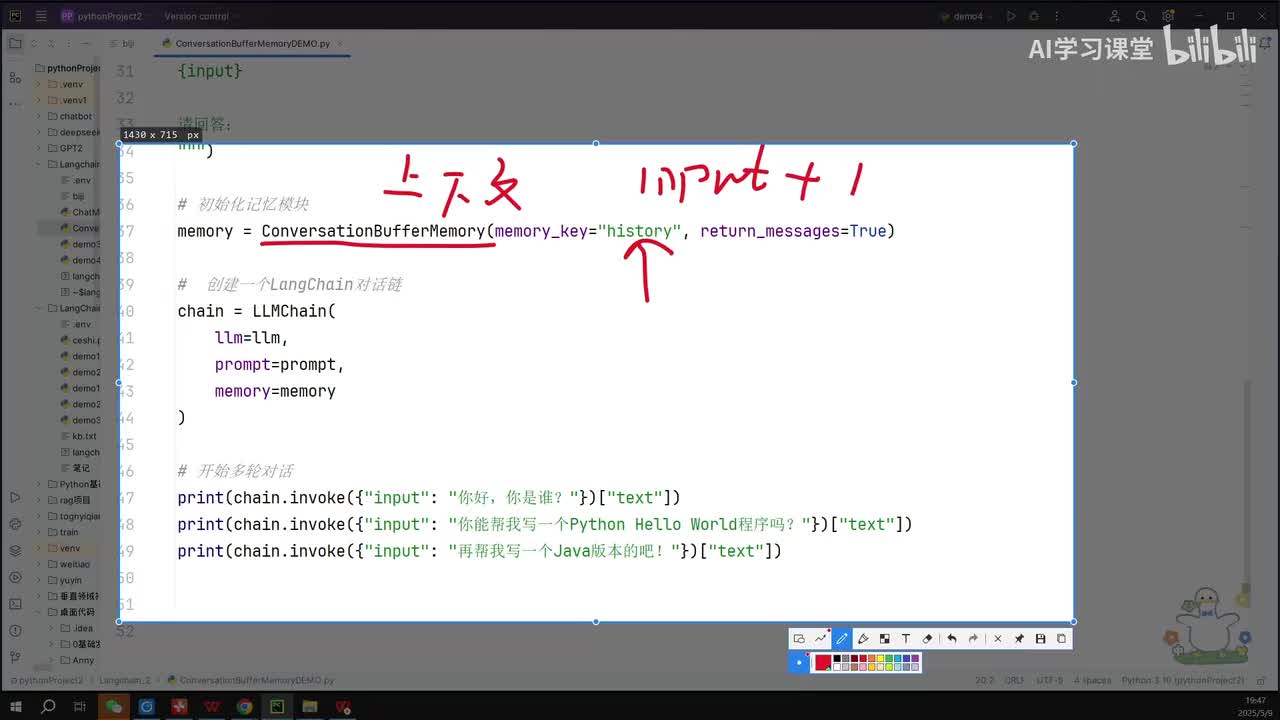The width and height of the screenshot is (1280, 720).
Task: Expand the weitiao folder
Action: [x=39, y=564]
